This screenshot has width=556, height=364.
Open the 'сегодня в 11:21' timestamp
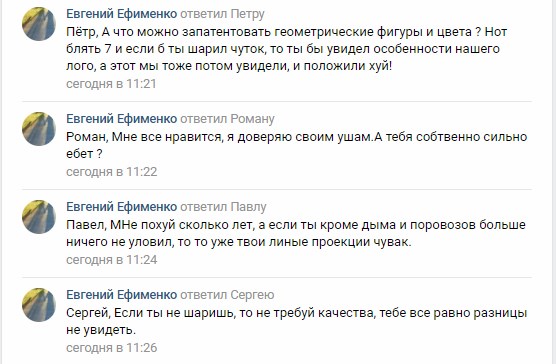click(x=111, y=84)
